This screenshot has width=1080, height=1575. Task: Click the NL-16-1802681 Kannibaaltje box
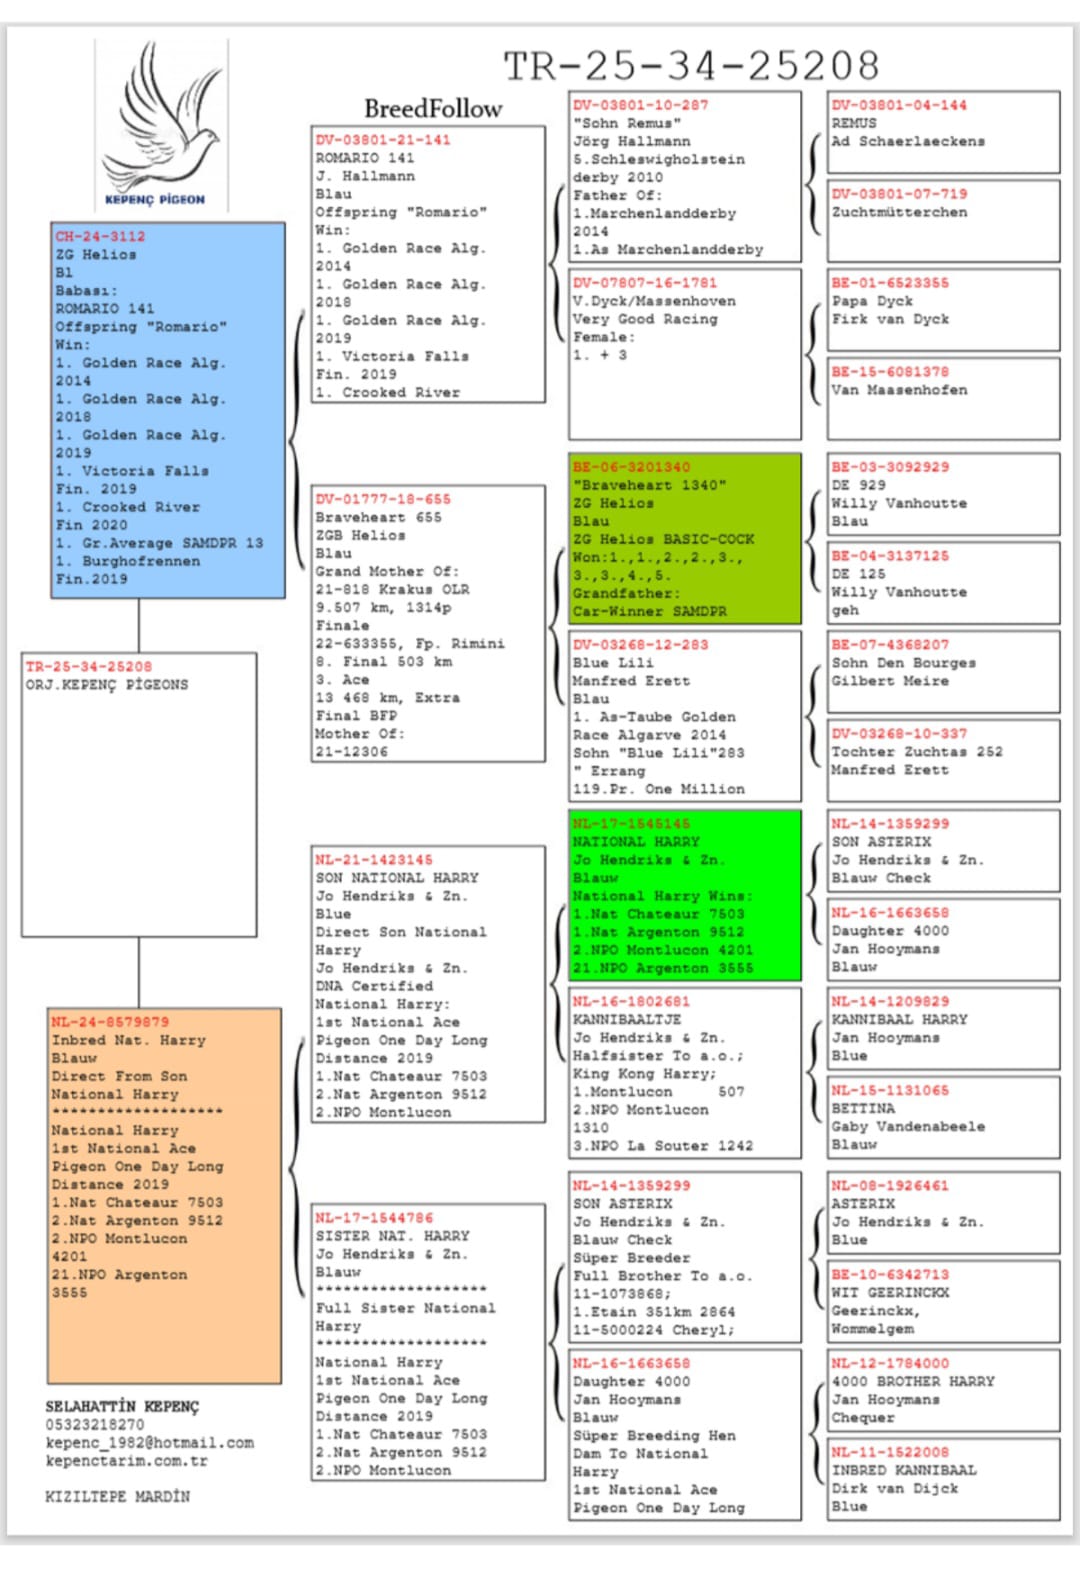click(x=685, y=1073)
